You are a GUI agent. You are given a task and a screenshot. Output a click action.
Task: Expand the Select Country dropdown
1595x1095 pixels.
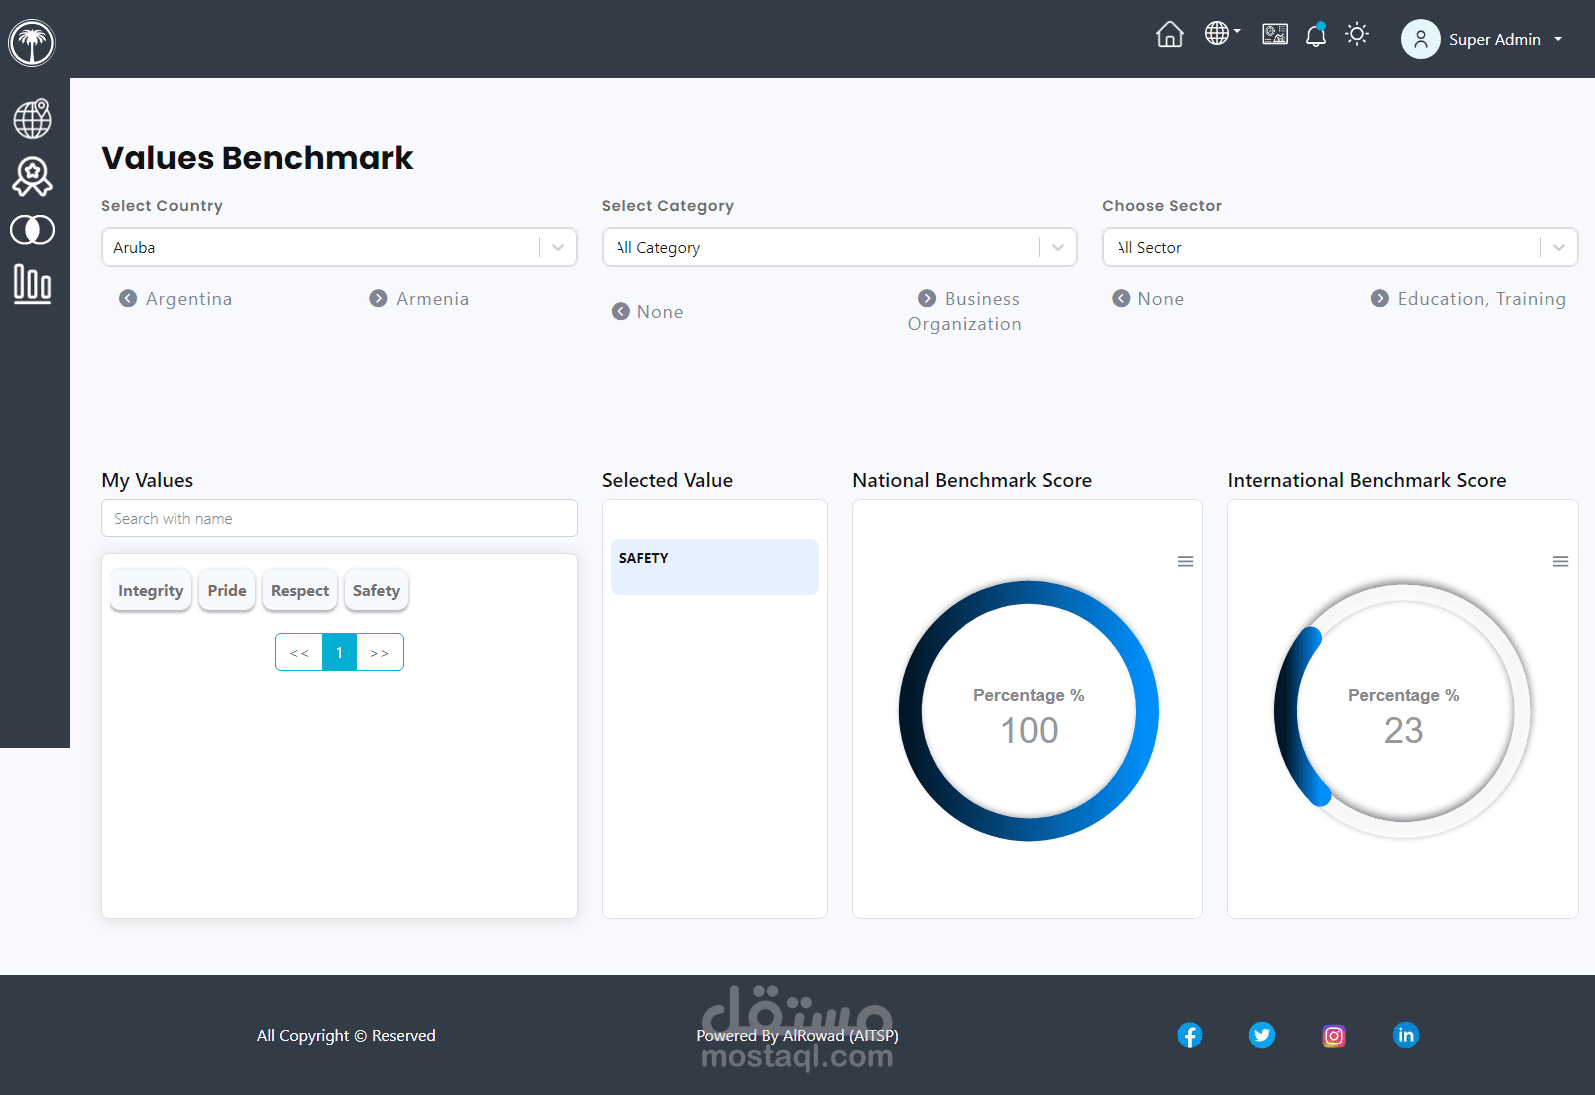[339, 247]
